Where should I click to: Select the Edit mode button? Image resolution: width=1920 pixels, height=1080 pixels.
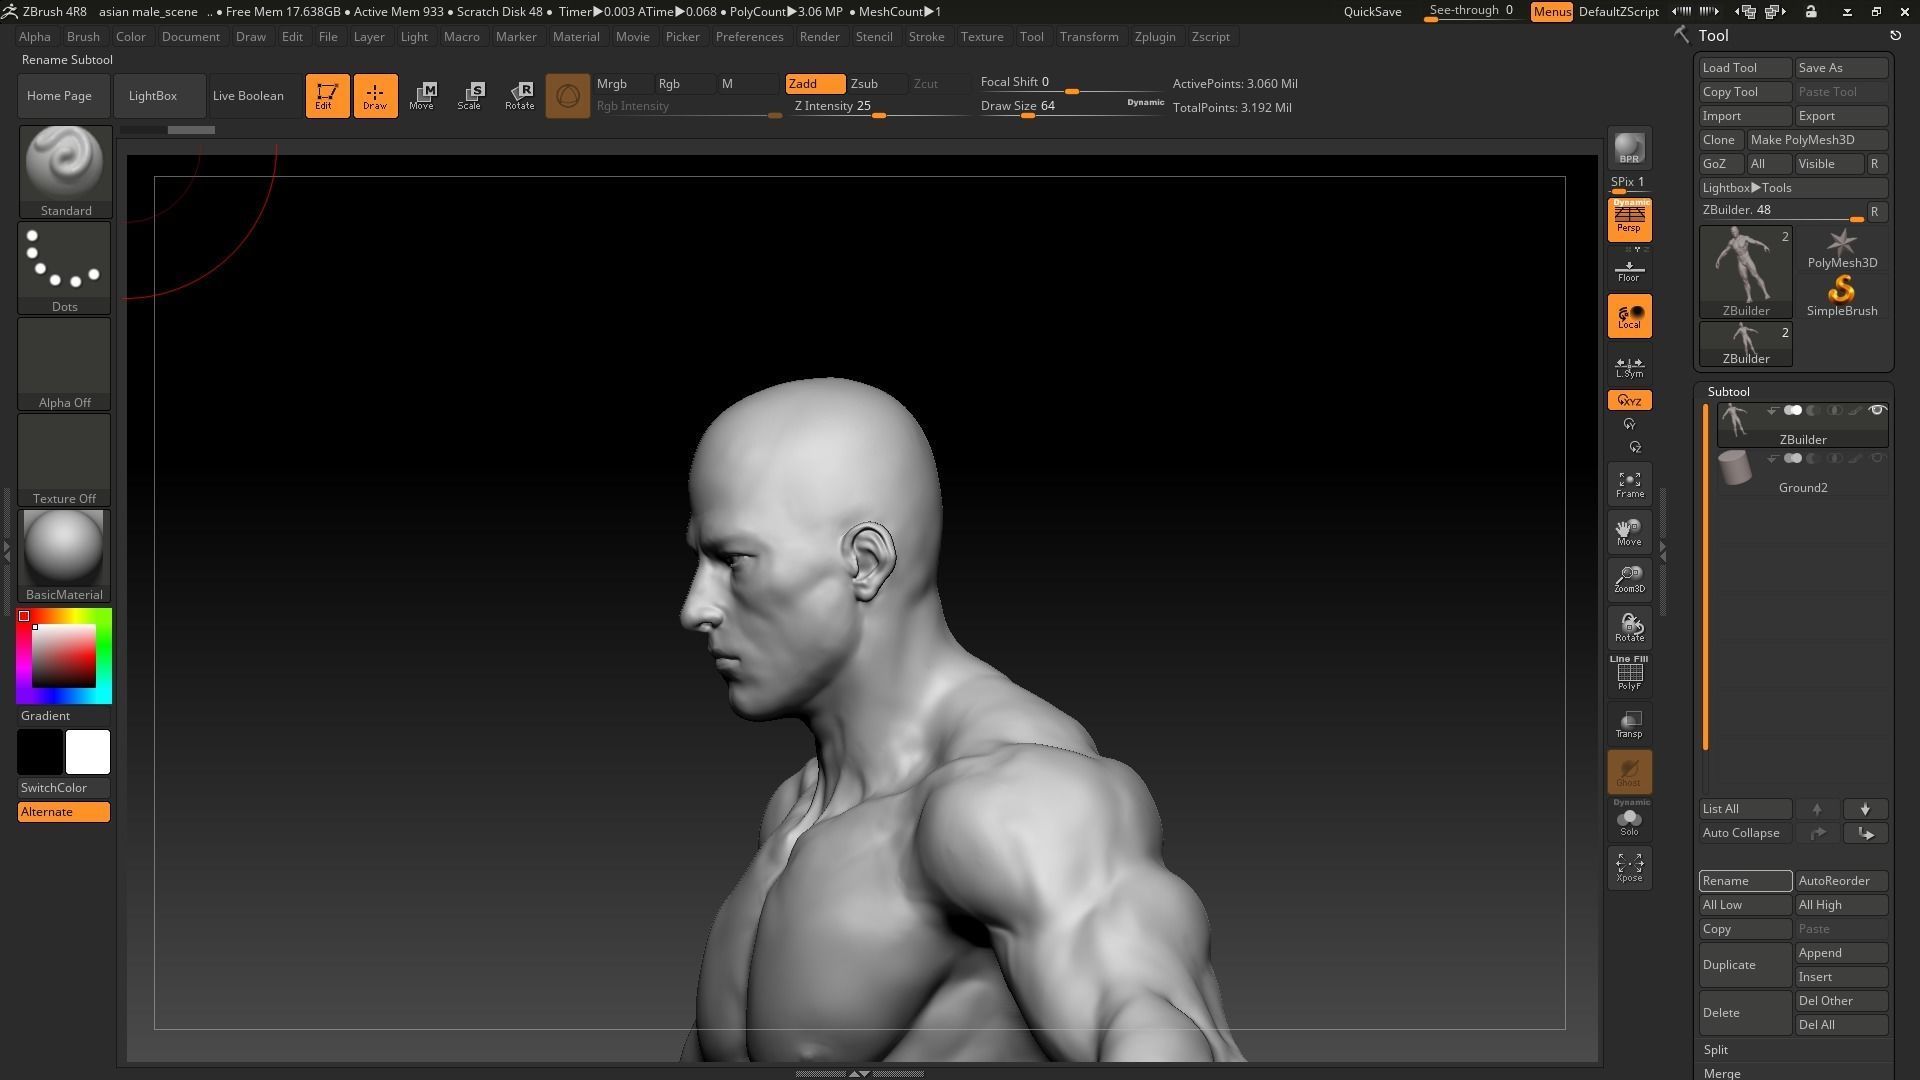click(327, 96)
